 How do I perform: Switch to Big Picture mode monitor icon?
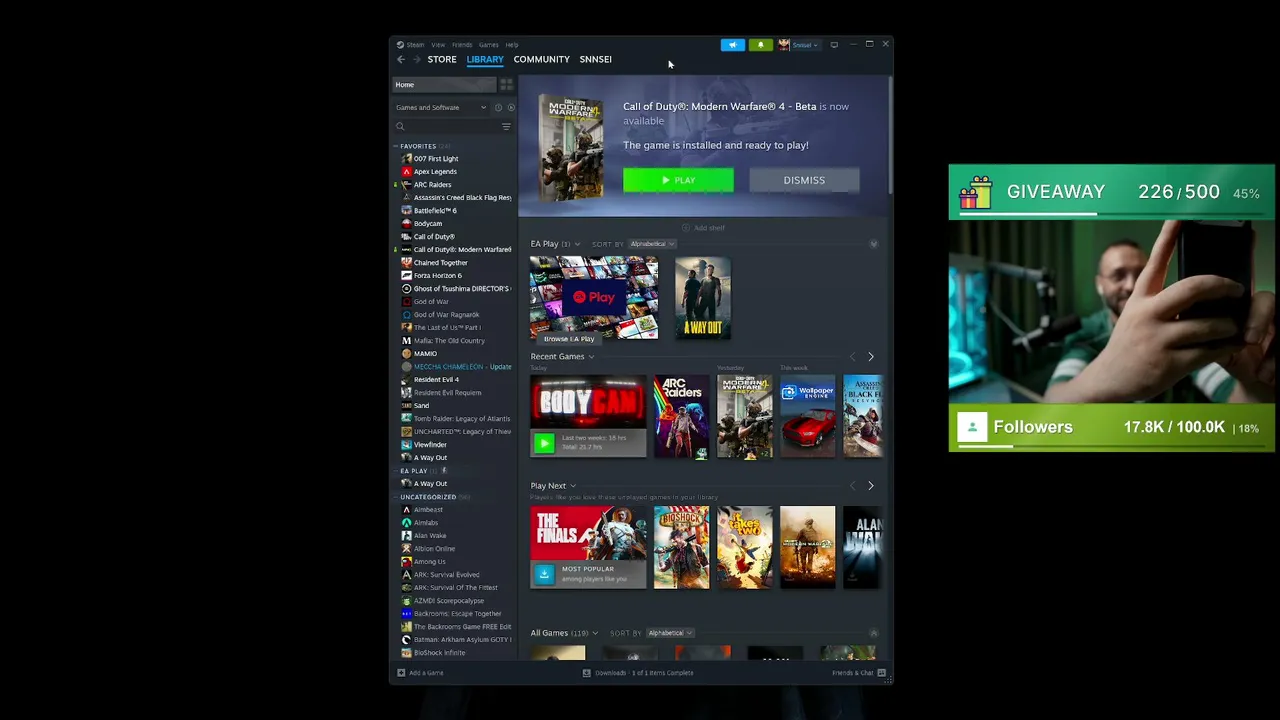(834, 45)
